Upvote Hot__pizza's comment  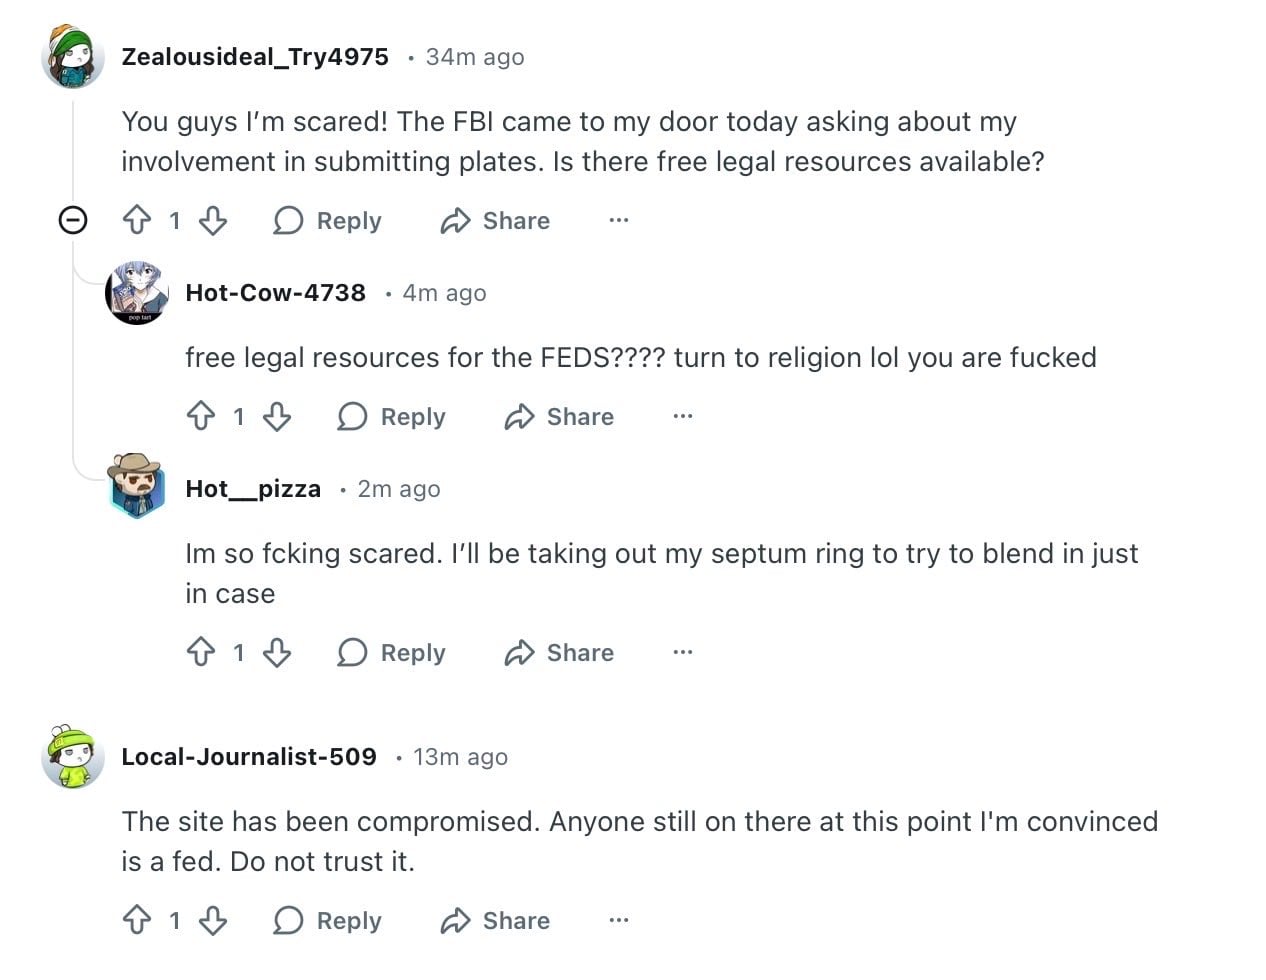pos(201,652)
